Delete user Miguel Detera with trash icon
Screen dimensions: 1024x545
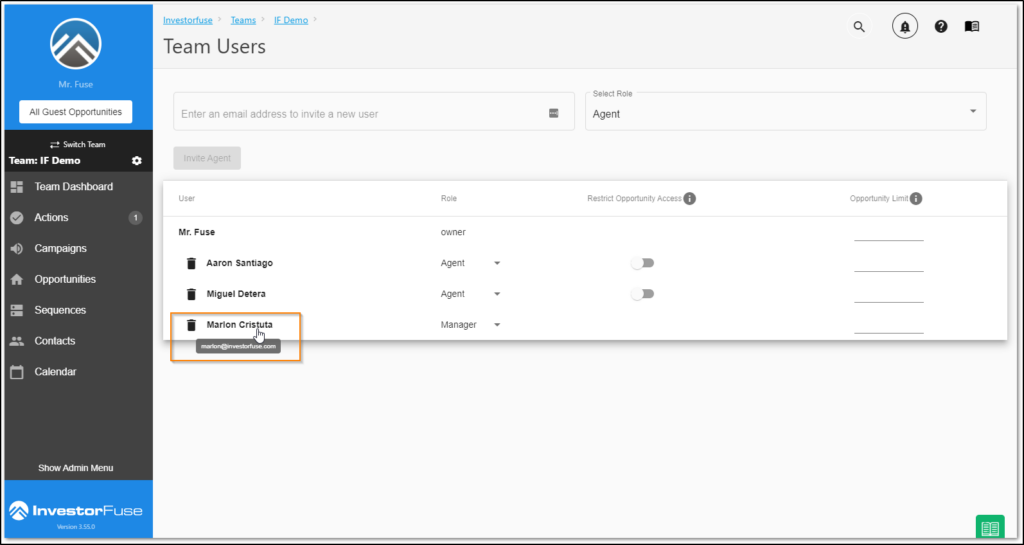point(191,294)
